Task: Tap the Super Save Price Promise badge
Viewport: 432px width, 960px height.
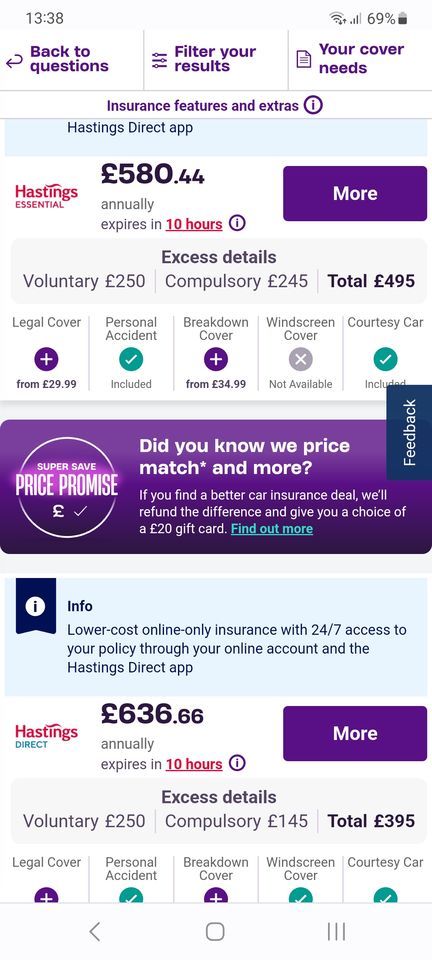Action: 67,487
